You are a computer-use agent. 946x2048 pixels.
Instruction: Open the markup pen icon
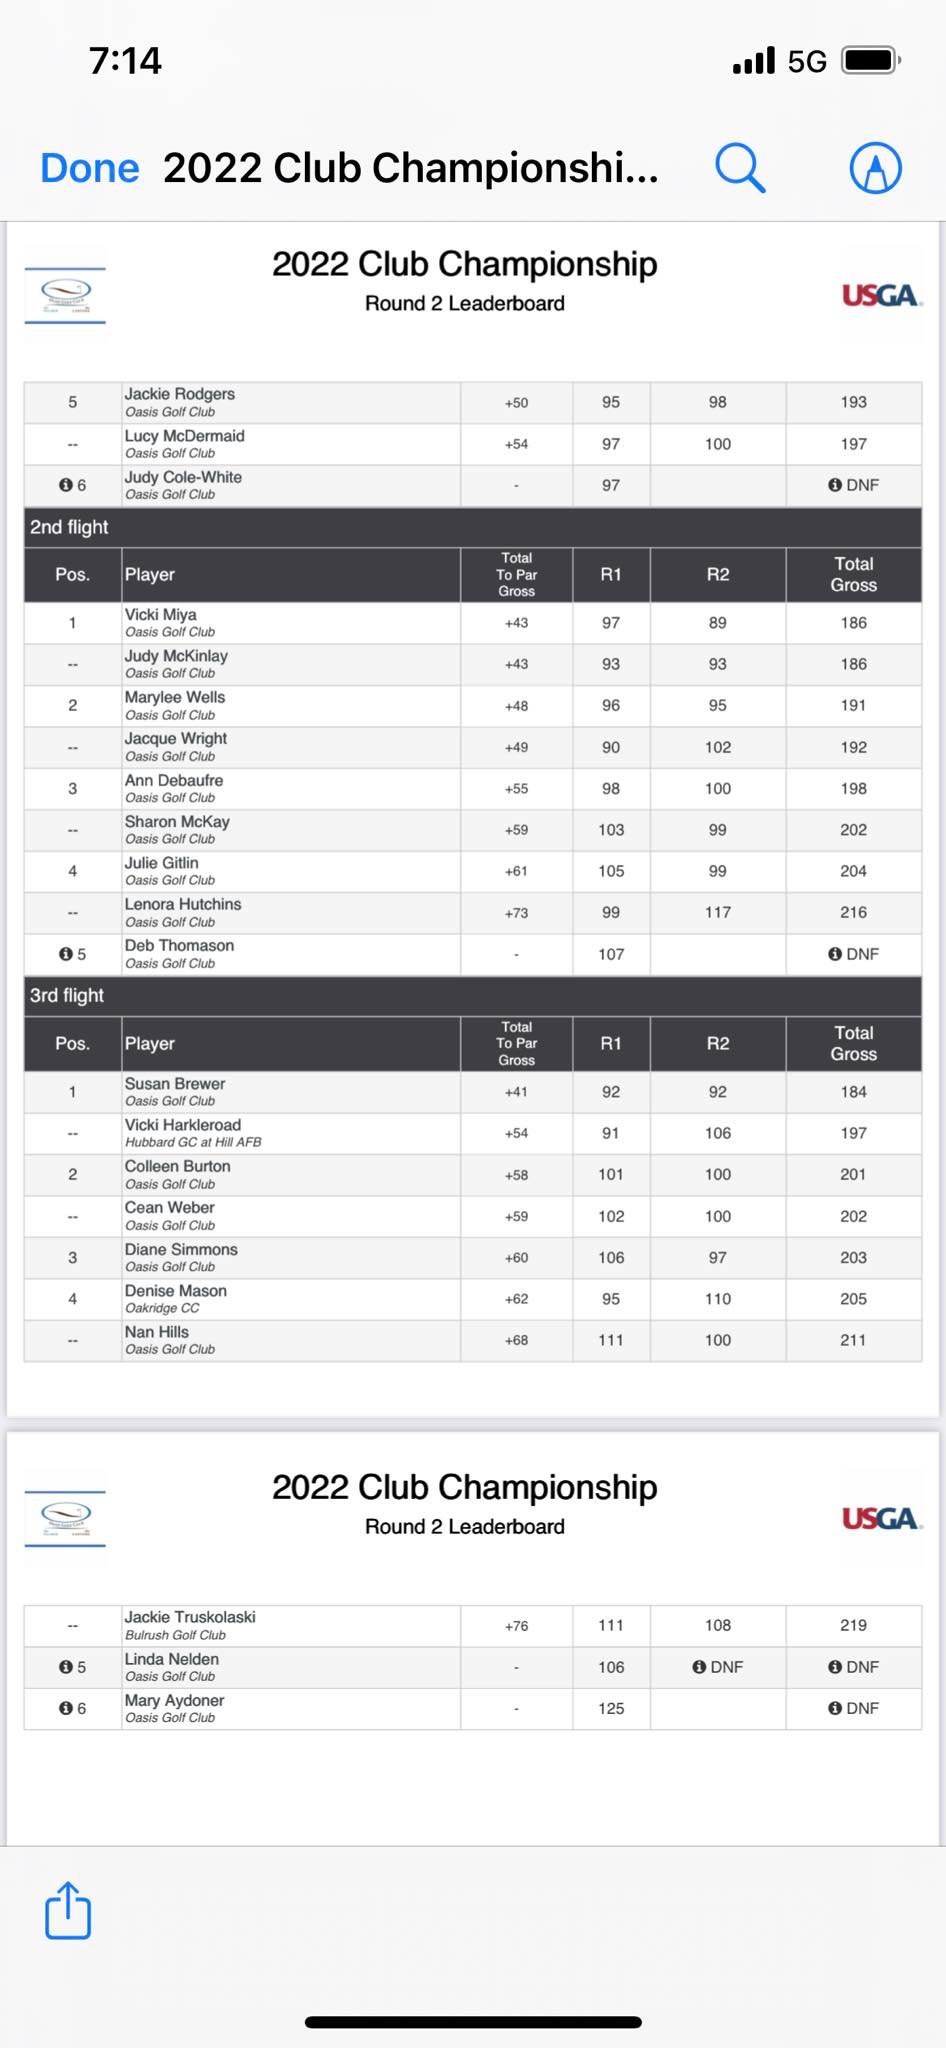click(x=875, y=167)
